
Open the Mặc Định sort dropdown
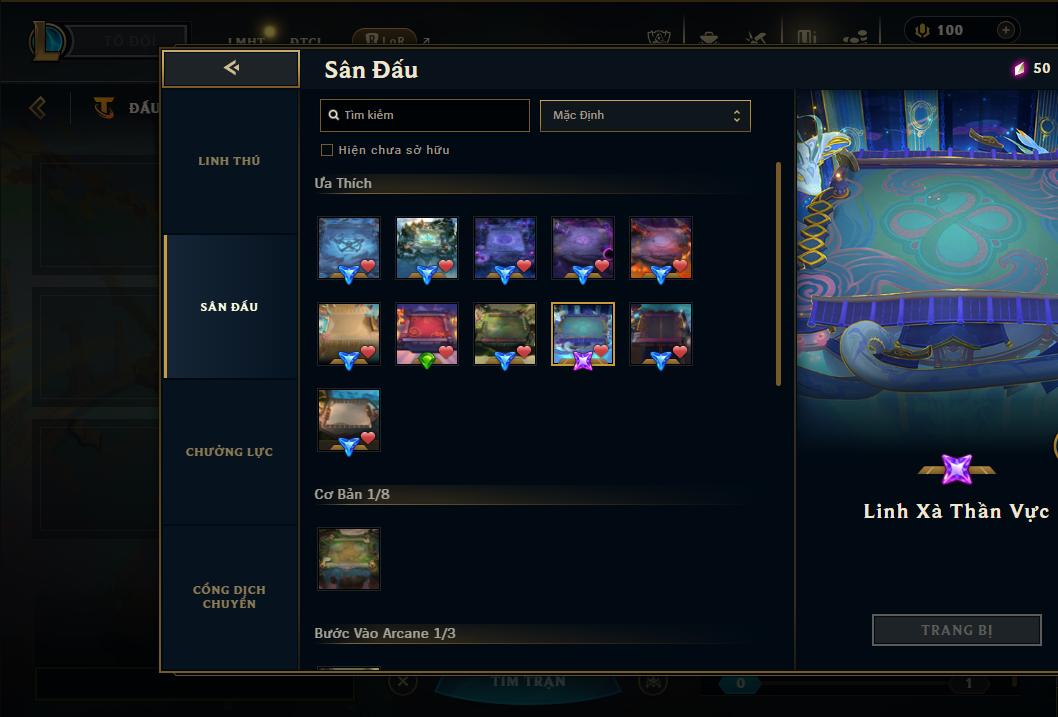pos(645,115)
